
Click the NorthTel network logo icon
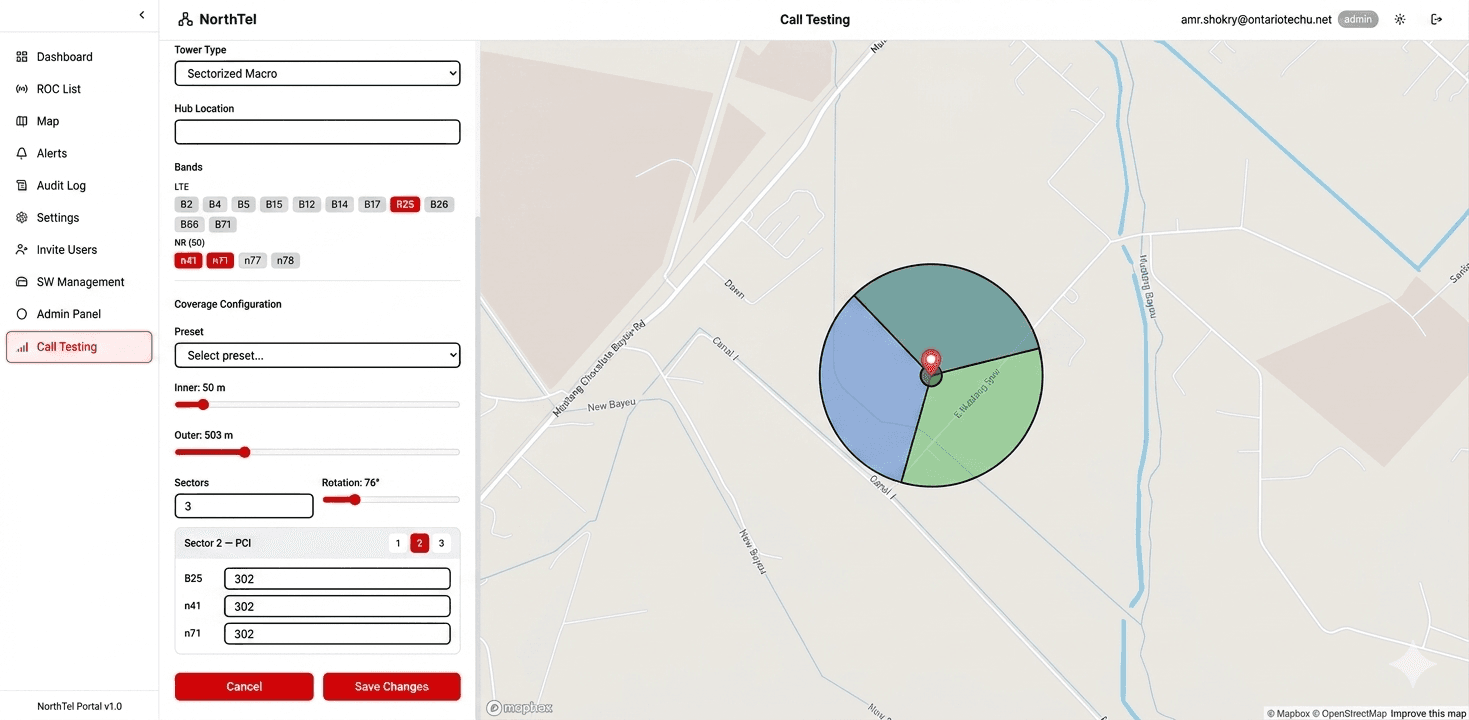click(x=185, y=19)
